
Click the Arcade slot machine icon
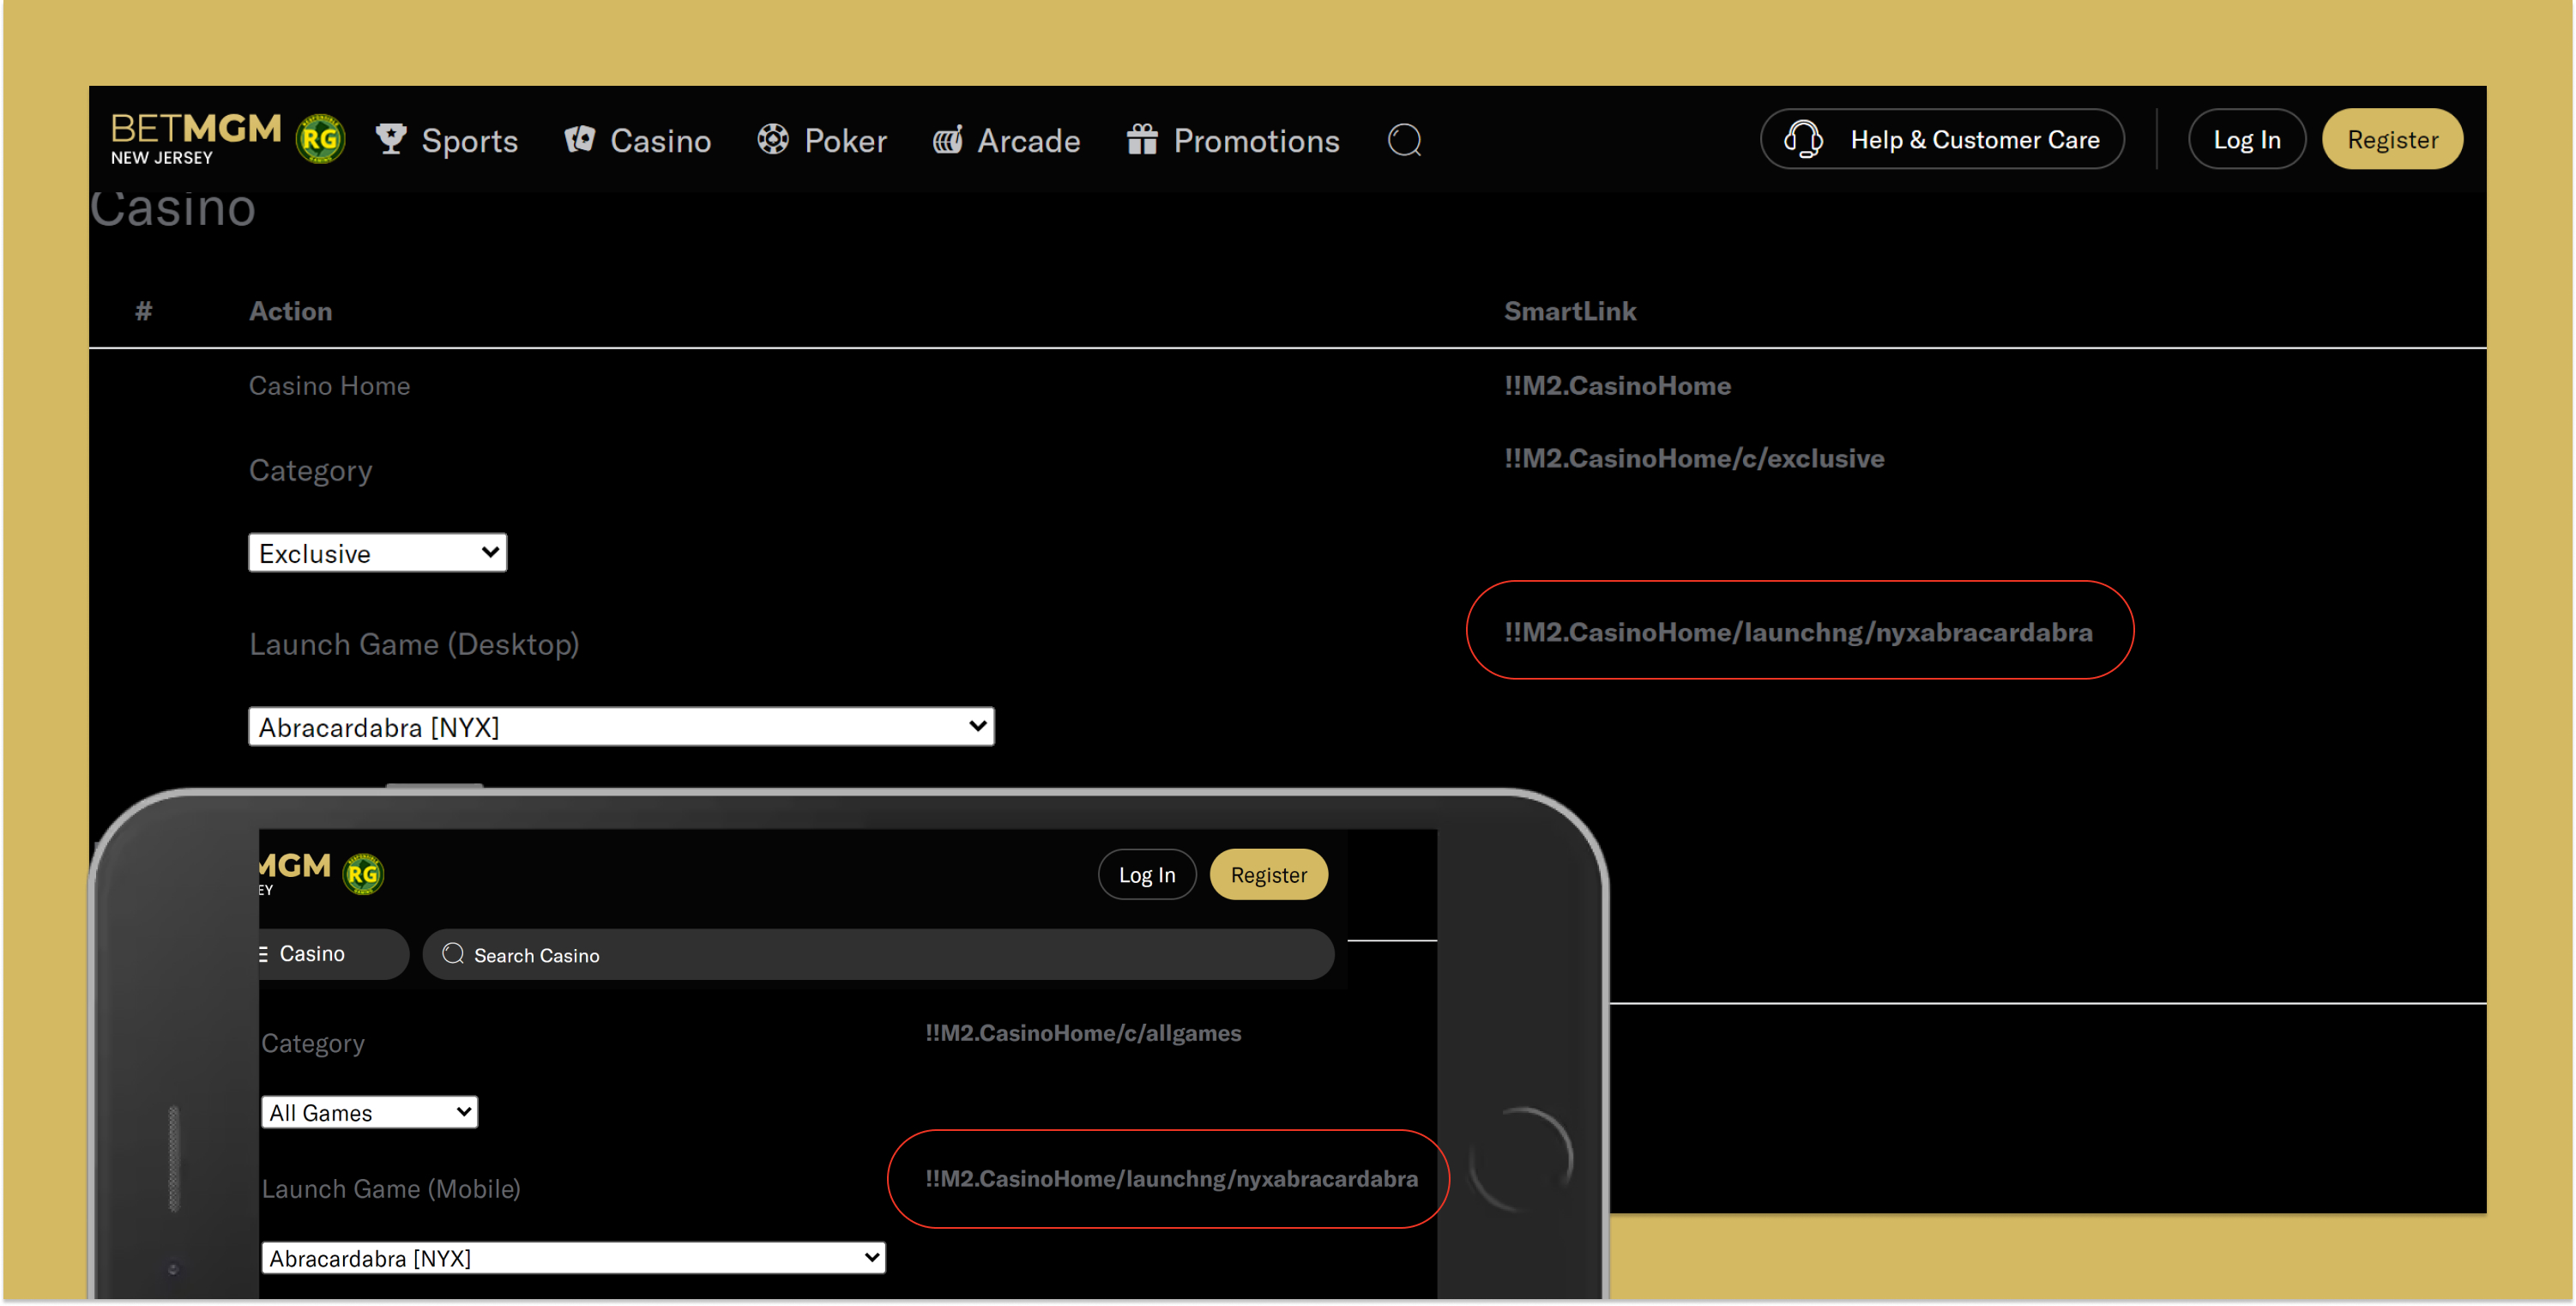947,139
